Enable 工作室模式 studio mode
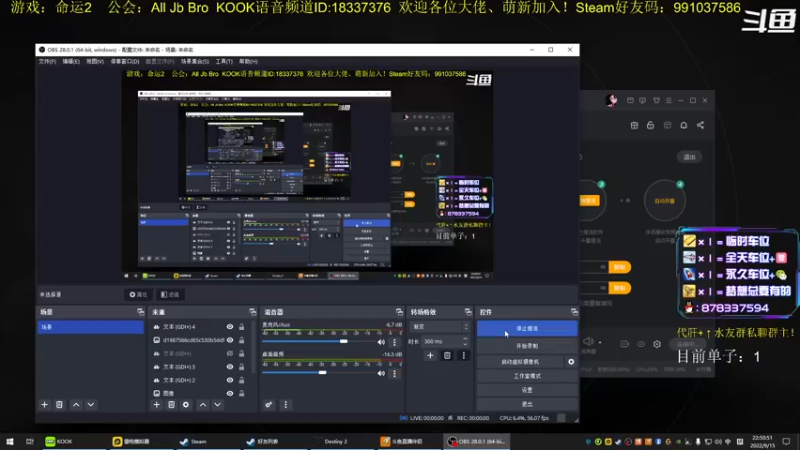The width and height of the screenshot is (800, 450). pyautogui.click(x=527, y=376)
